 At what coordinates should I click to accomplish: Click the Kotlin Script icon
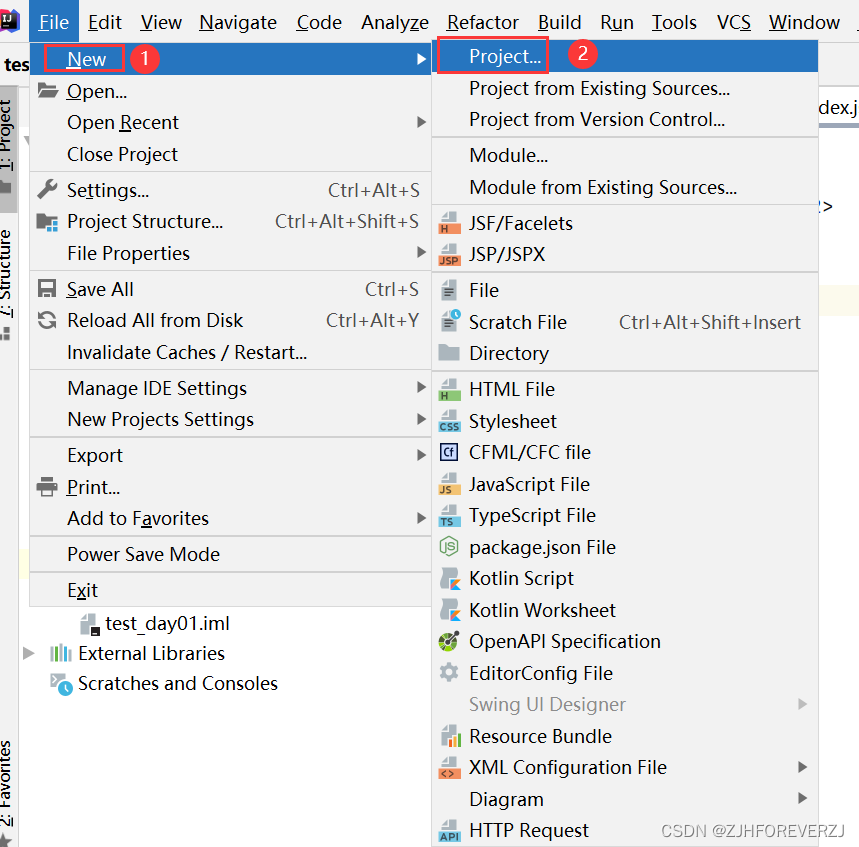tap(450, 579)
